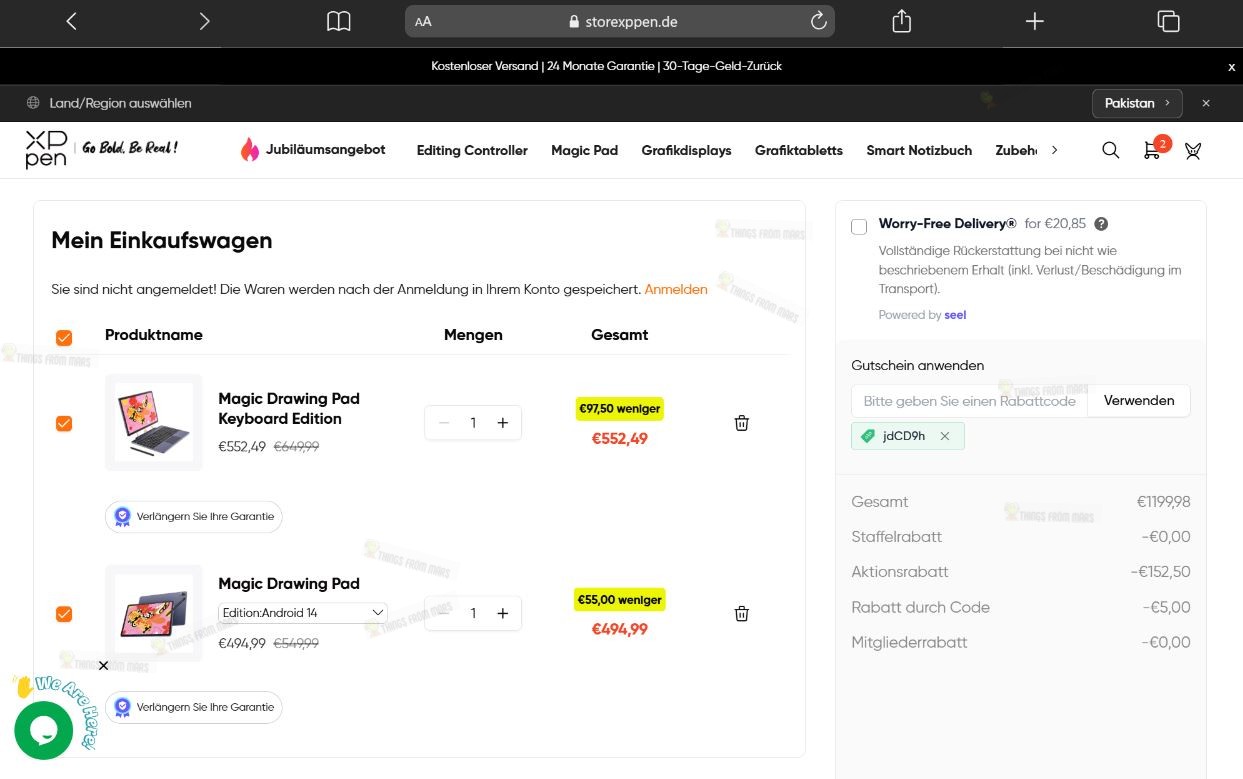Delete Keyboard Edition item with trash icon
Viewport: 1243px width, 779px height.
[x=742, y=423]
